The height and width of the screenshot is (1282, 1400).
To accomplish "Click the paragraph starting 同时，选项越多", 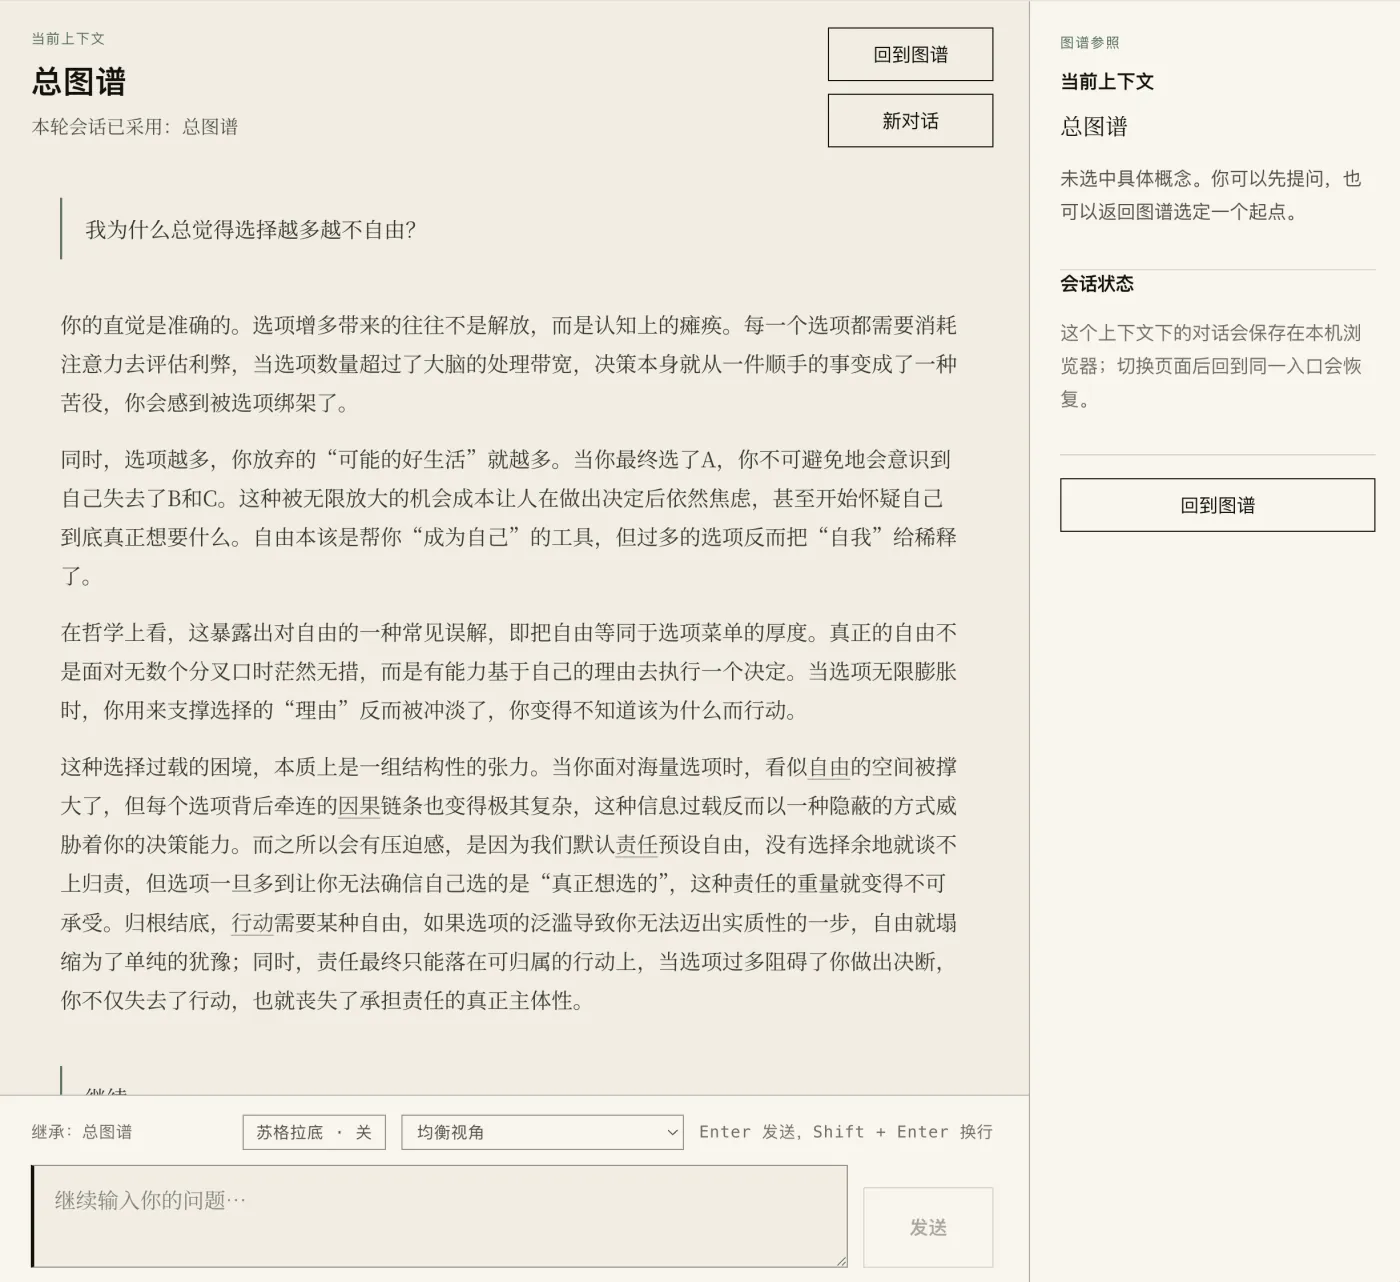I will tap(509, 518).
